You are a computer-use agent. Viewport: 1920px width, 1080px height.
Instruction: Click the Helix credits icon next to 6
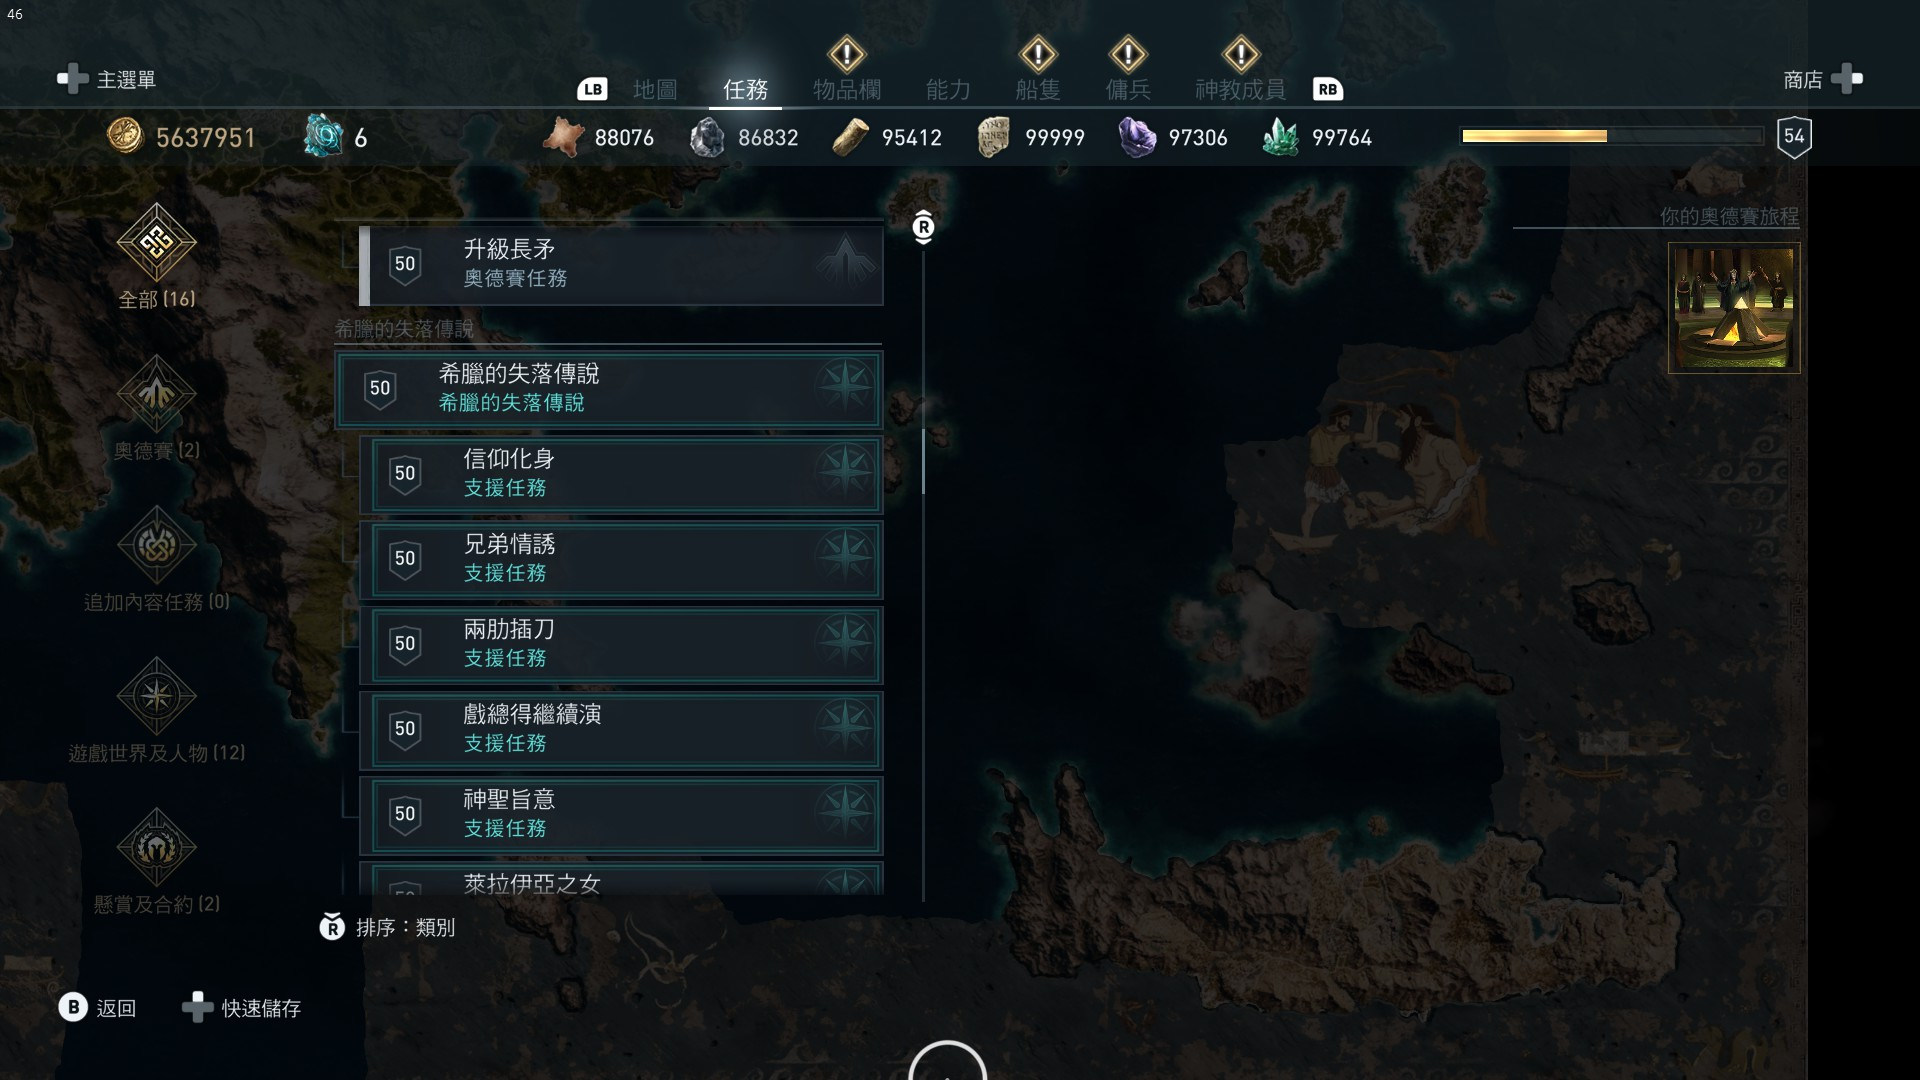point(323,136)
